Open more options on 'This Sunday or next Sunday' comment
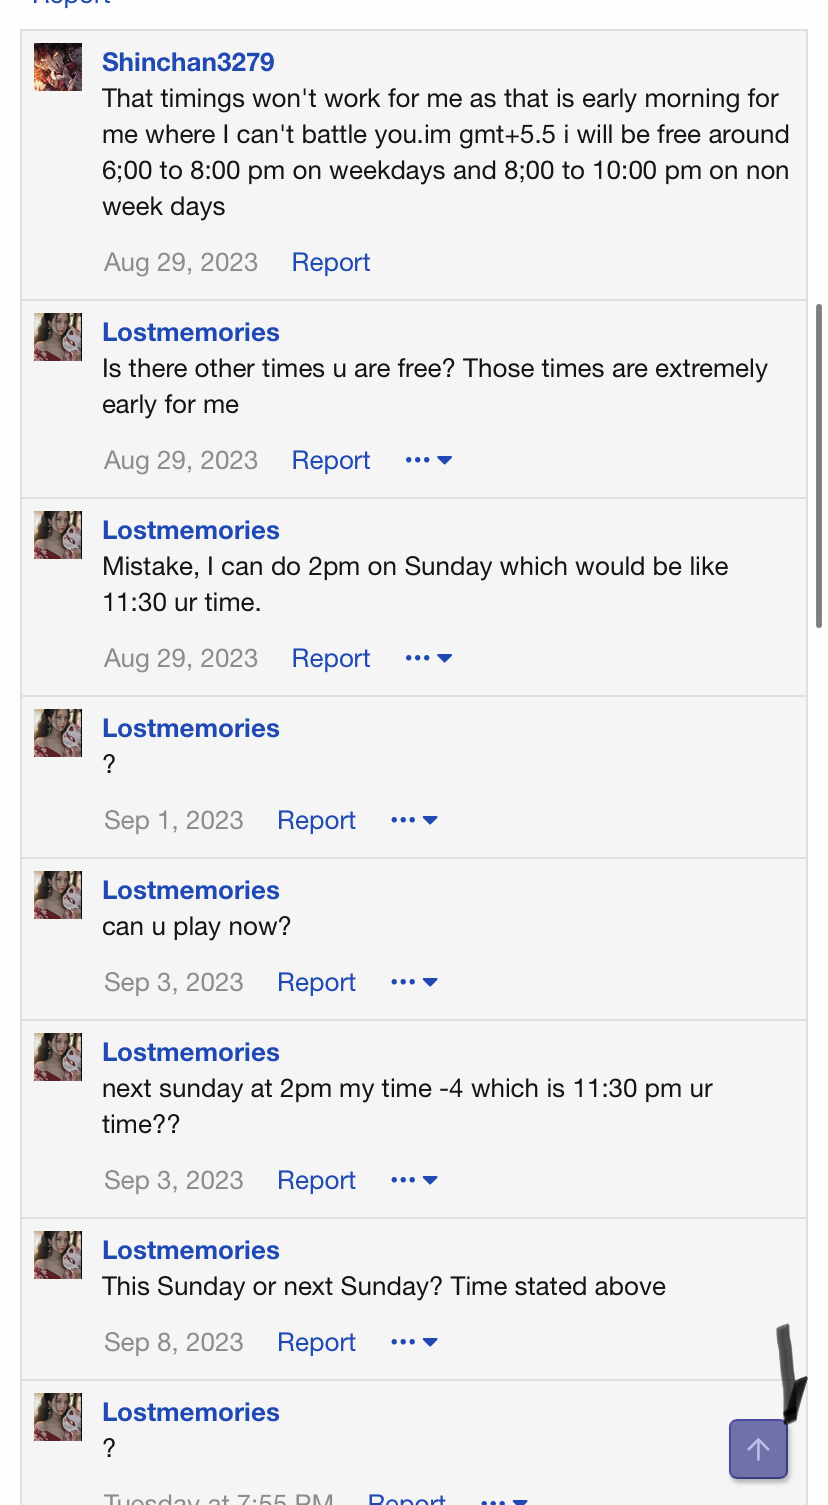 pos(414,1342)
